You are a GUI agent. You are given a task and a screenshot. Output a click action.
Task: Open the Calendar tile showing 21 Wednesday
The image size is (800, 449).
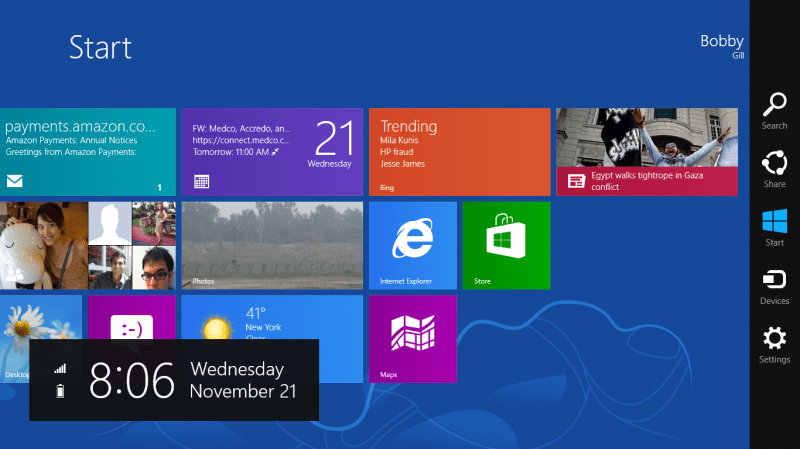pyautogui.click(x=271, y=152)
